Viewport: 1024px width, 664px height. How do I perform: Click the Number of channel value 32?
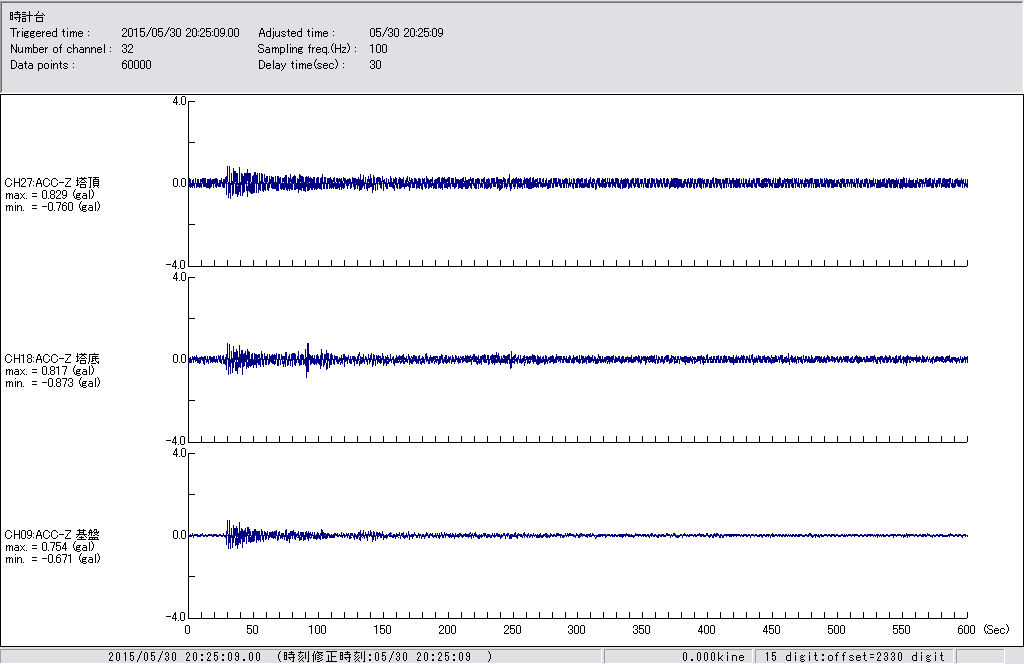point(127,49)
